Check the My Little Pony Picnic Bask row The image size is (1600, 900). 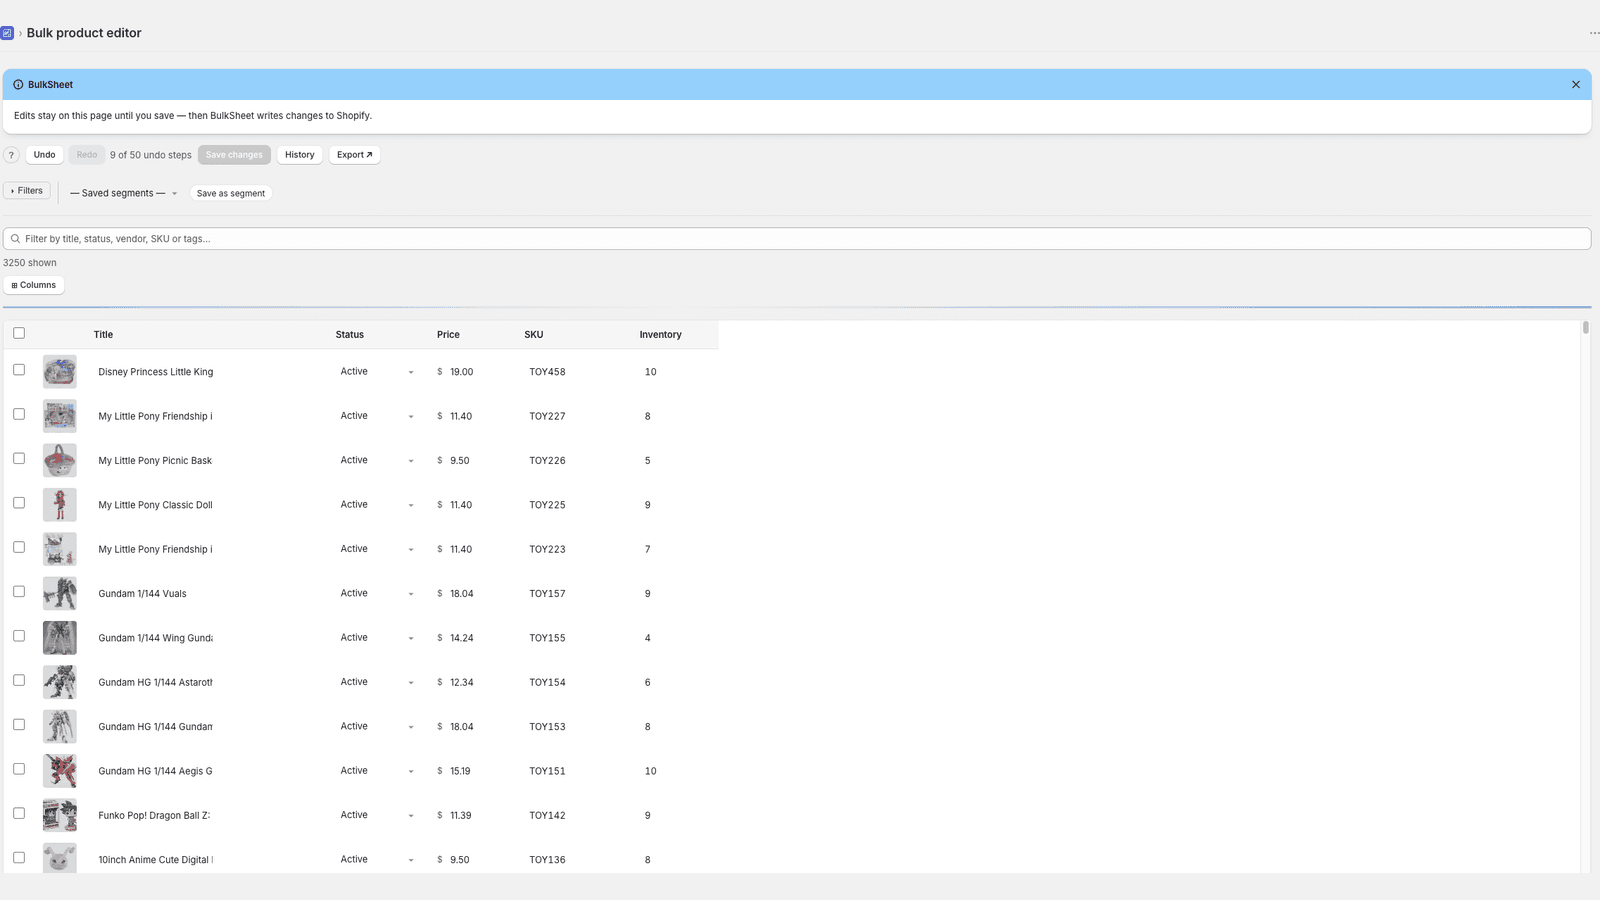(19, 458)
